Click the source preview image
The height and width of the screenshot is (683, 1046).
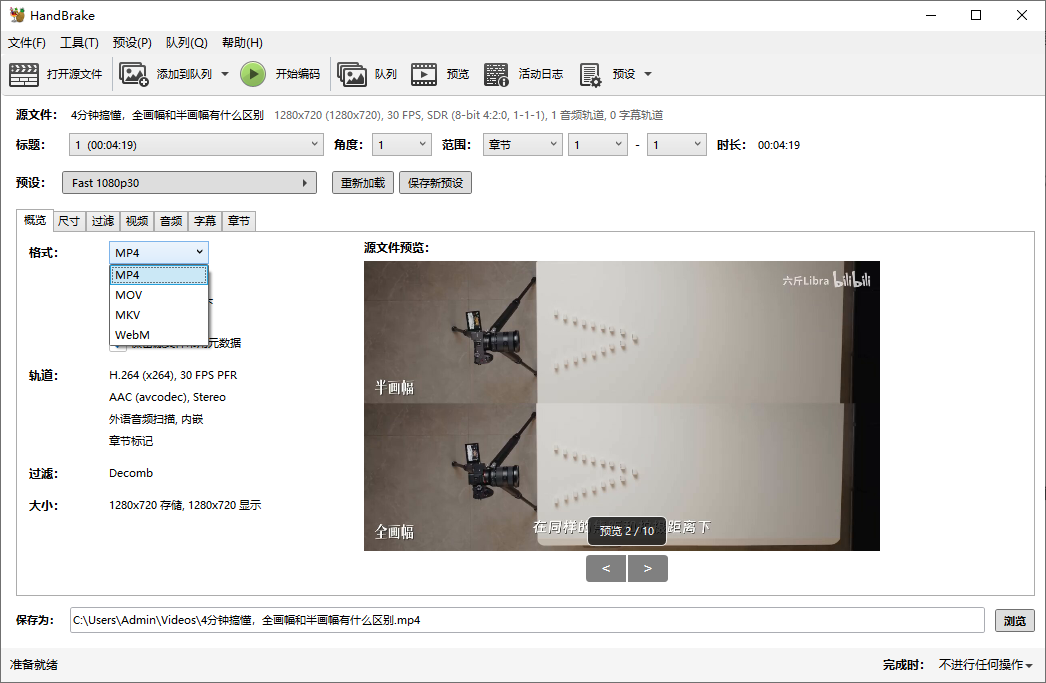click(x=622, y=406)
